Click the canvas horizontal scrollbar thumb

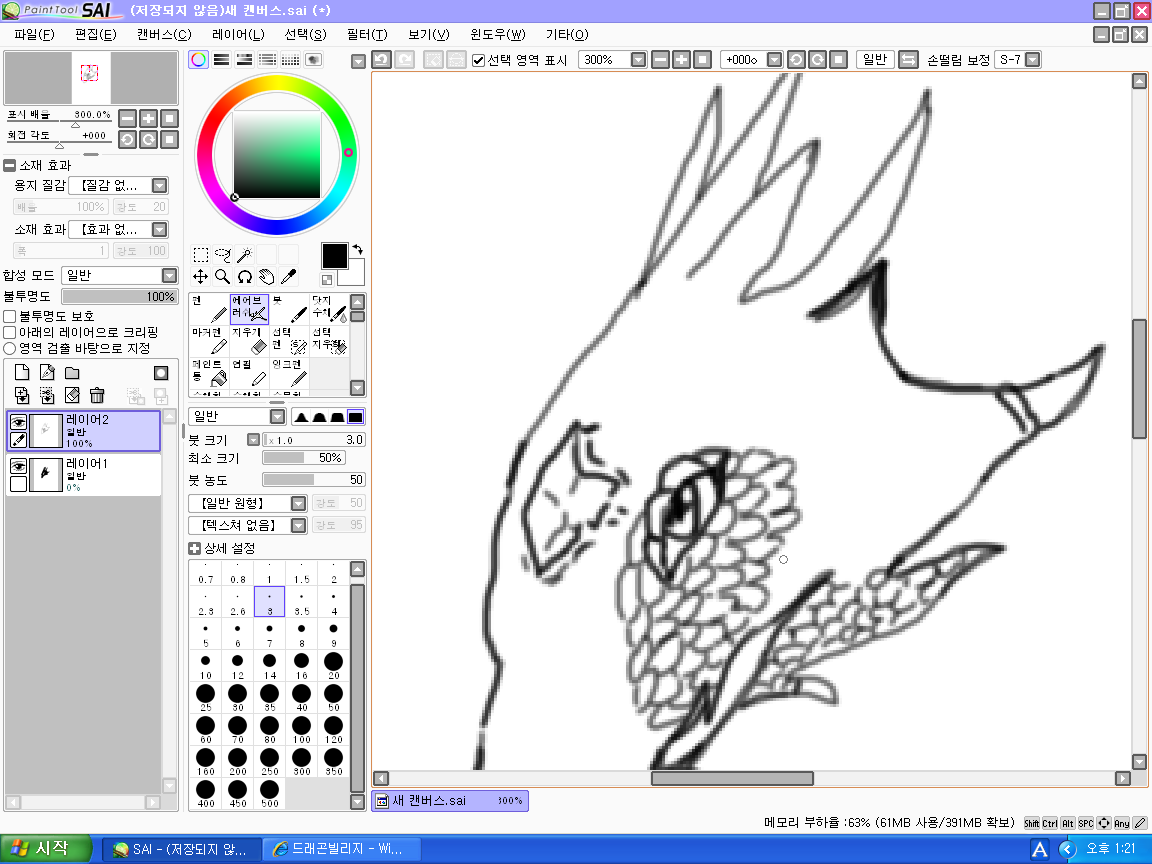tap(732, 778)
